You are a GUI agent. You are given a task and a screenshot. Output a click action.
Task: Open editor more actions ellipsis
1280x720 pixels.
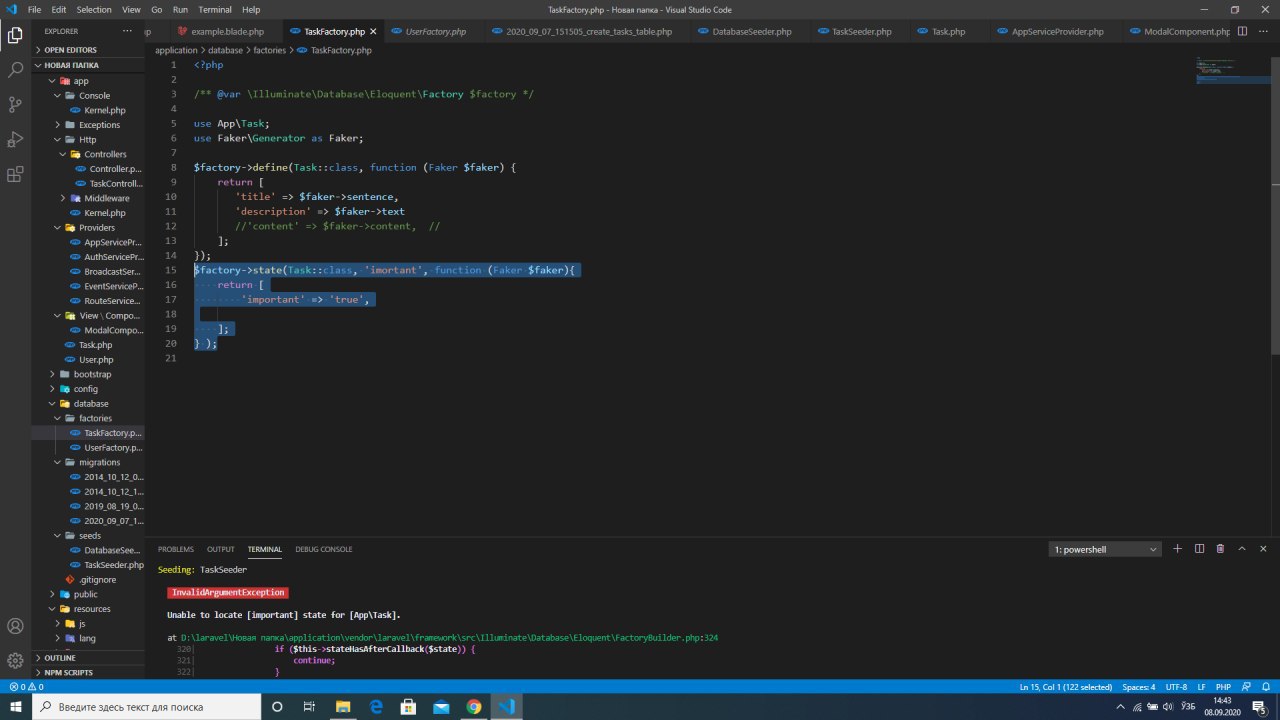(x=1264, y=31)
